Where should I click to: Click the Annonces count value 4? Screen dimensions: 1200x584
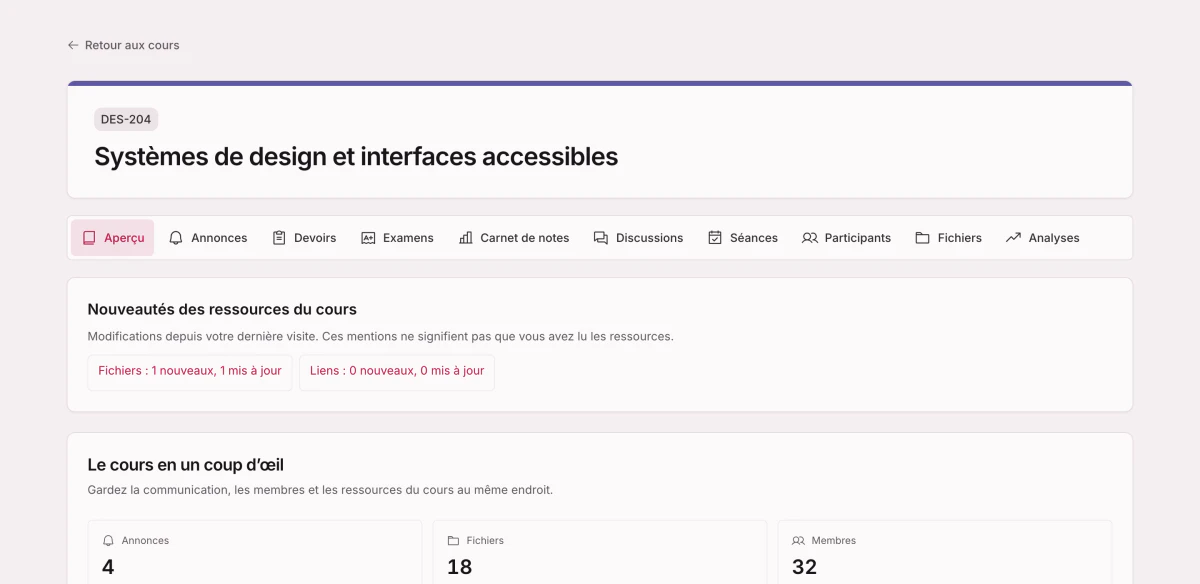[108, 567]
